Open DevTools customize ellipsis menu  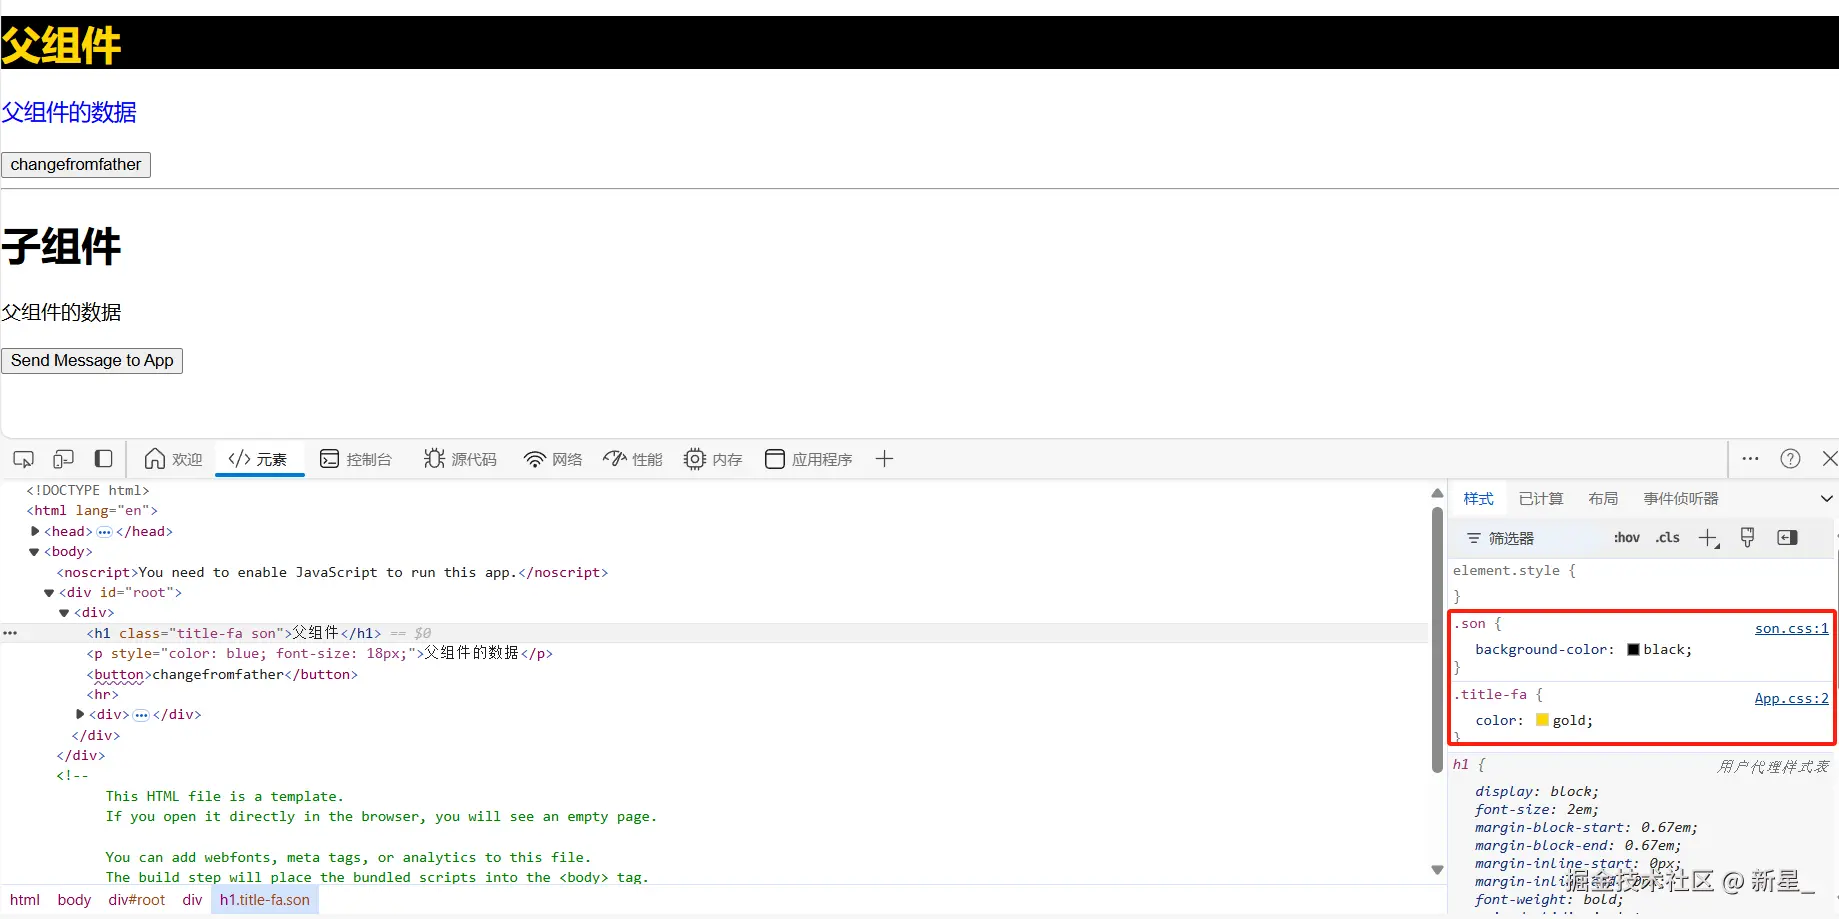click(1750, 459)
